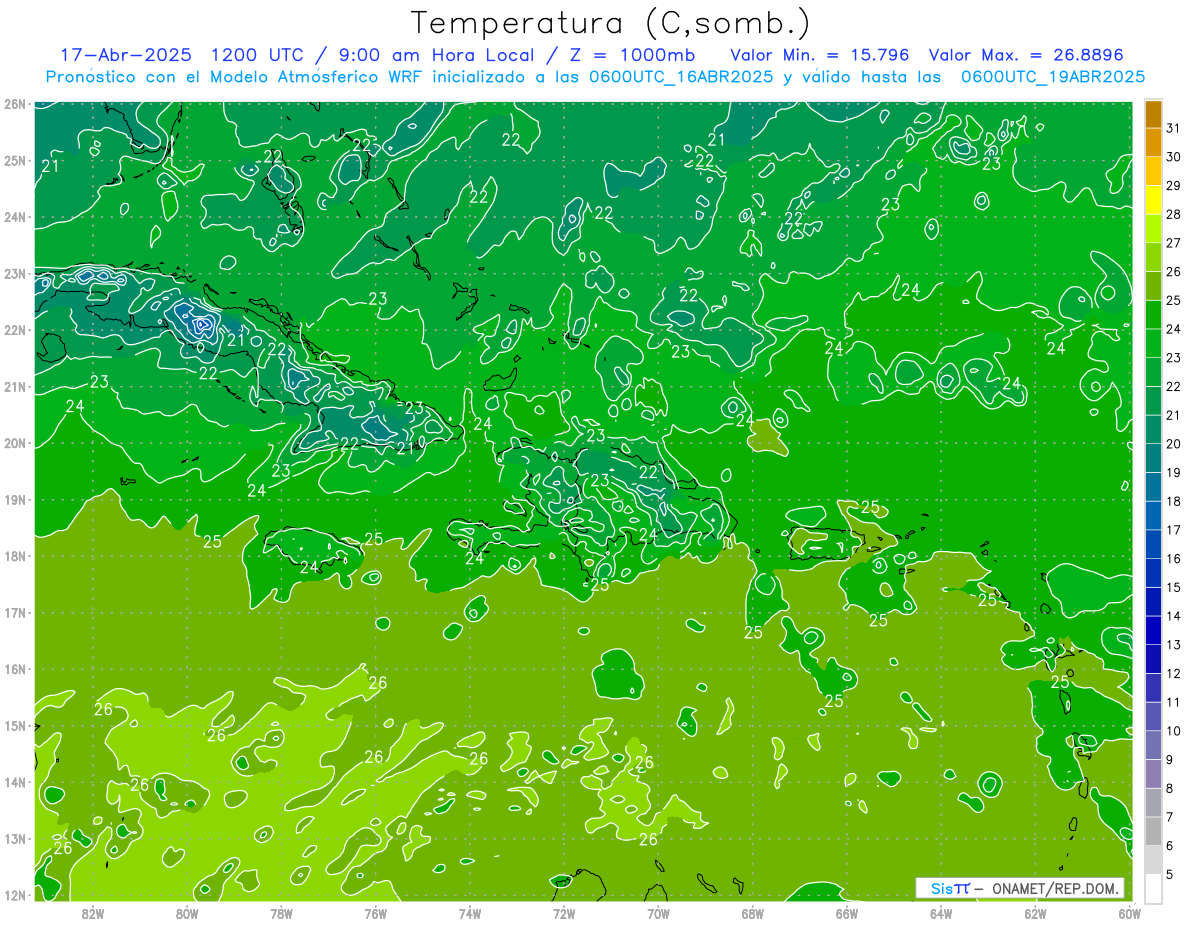Click the 20N latitude axis label
The image size is (1200, 927).
[15, 443]
